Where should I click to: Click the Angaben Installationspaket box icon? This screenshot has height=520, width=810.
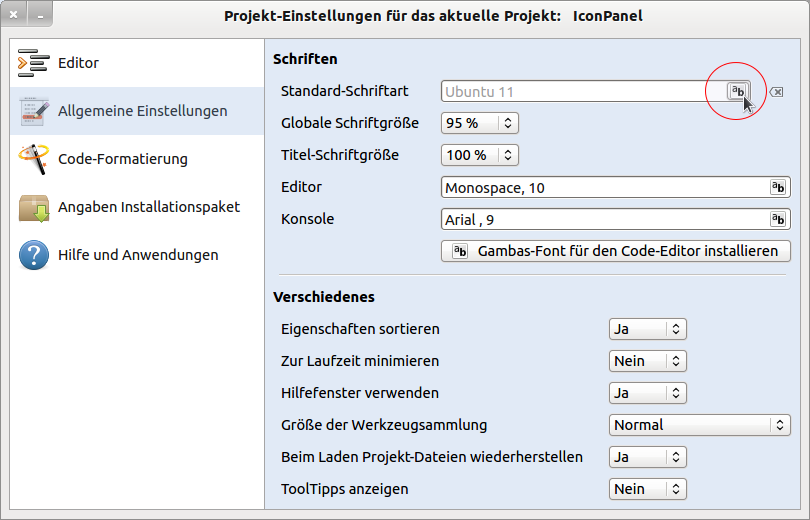tap(33, 207)
